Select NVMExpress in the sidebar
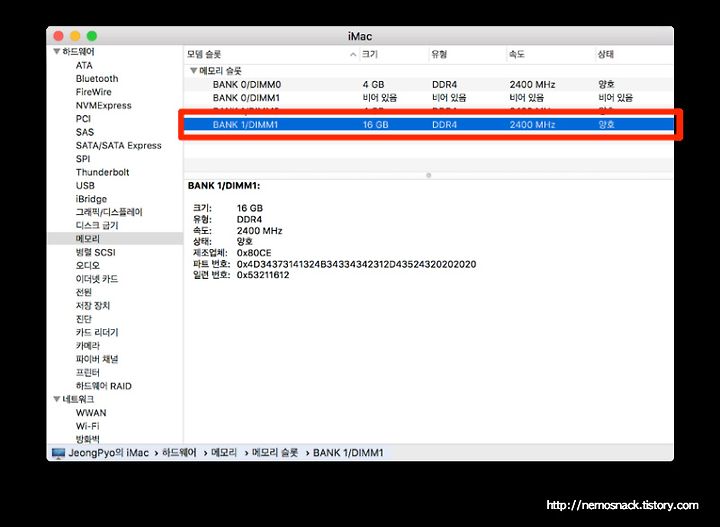The height and width of the screenshot is (527, 720). coord(104,105)
